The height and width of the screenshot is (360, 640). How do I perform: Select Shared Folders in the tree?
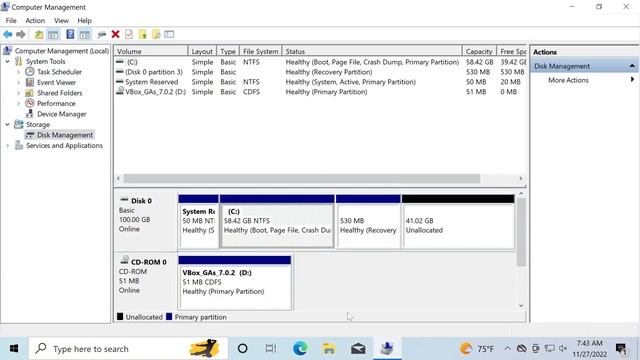pos(60,93)
